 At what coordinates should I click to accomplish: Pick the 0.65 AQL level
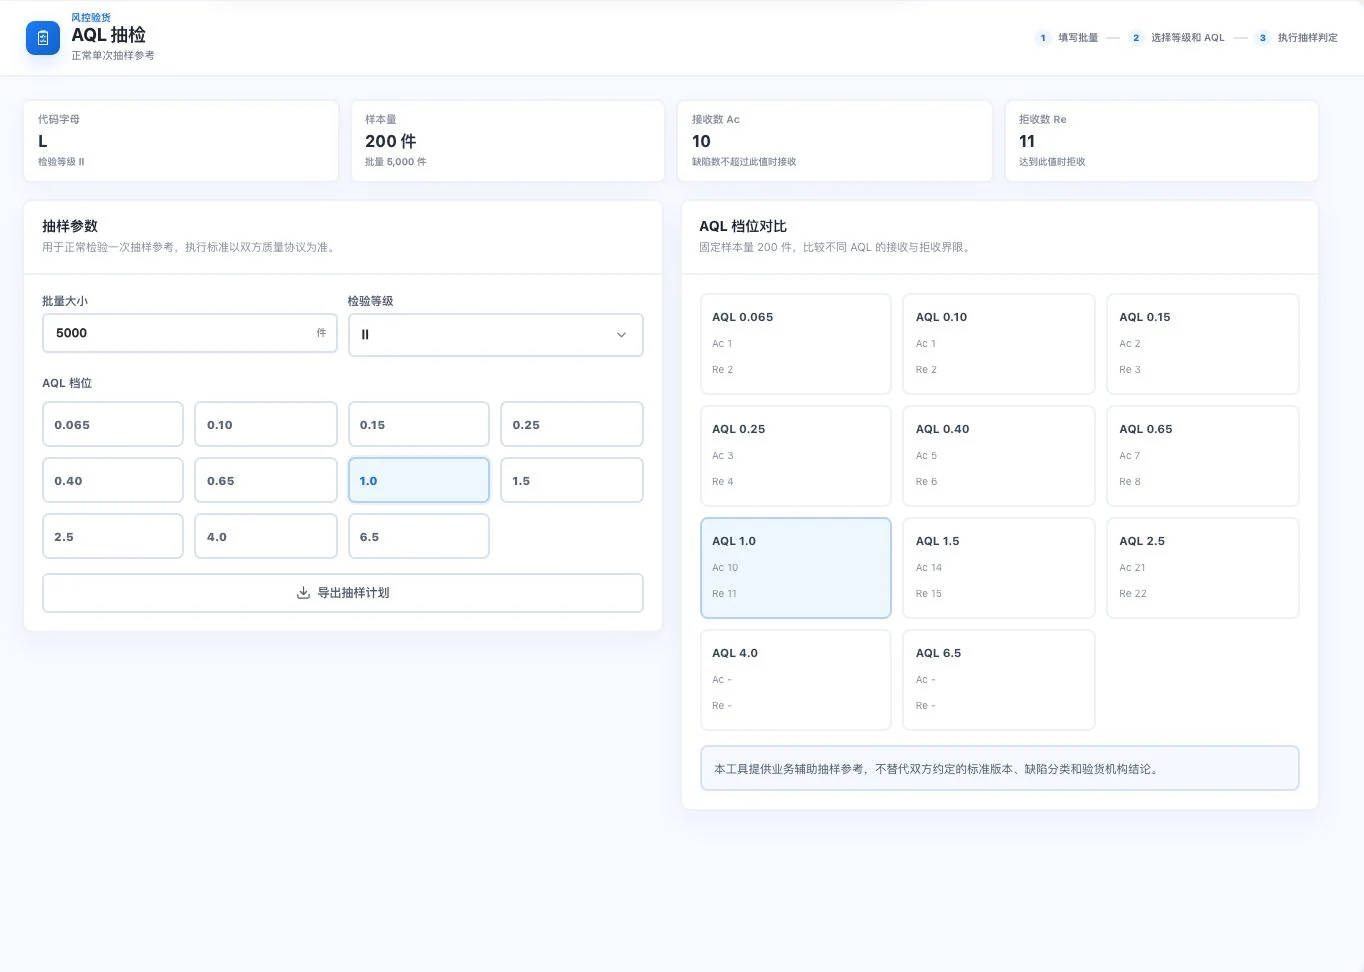(265, 480)
